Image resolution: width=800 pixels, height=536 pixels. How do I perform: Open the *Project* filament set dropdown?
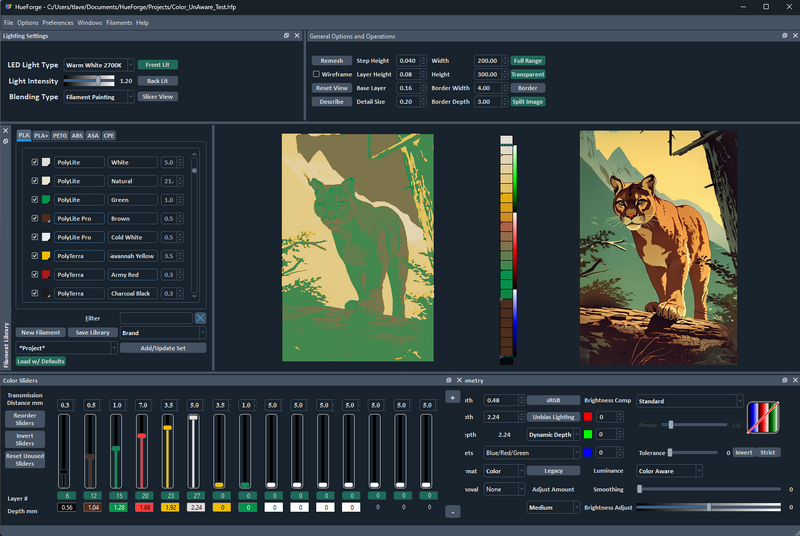tap(67, 348)
